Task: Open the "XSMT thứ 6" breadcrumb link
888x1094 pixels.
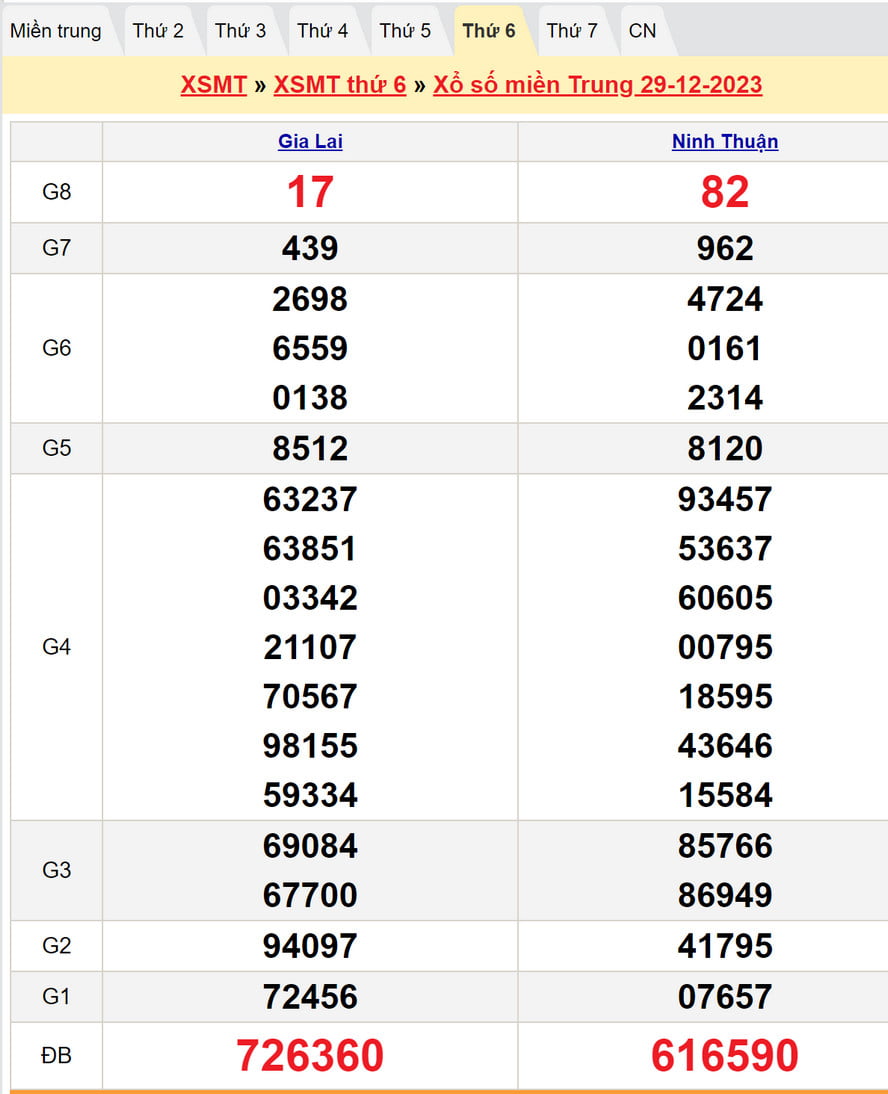Action: click(x=340, y=84)
